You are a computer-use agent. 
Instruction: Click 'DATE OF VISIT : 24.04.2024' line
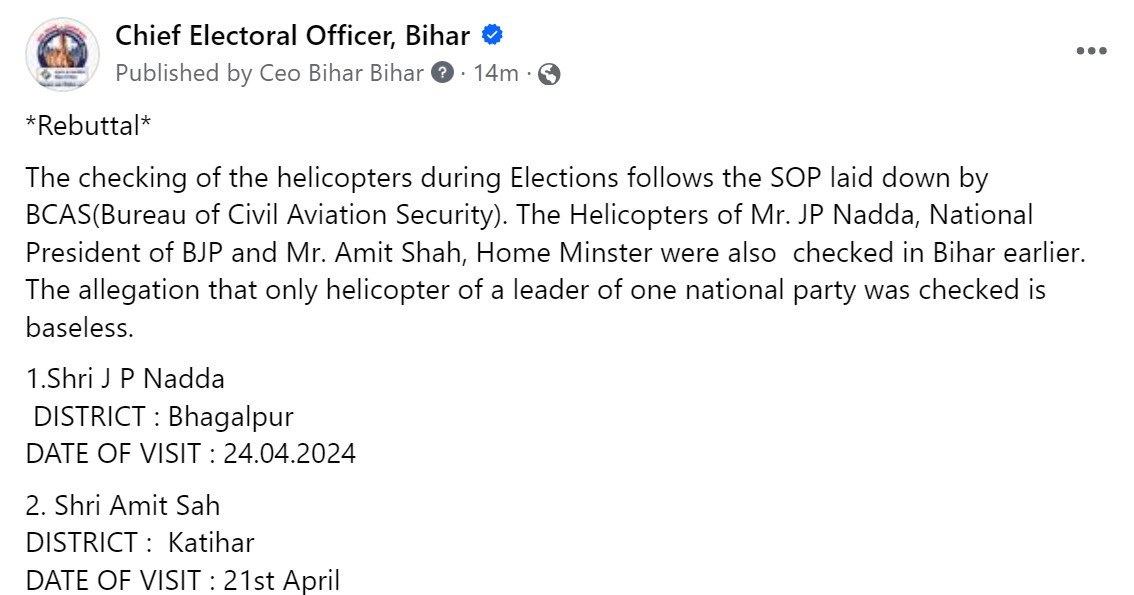tap(191, 454)
